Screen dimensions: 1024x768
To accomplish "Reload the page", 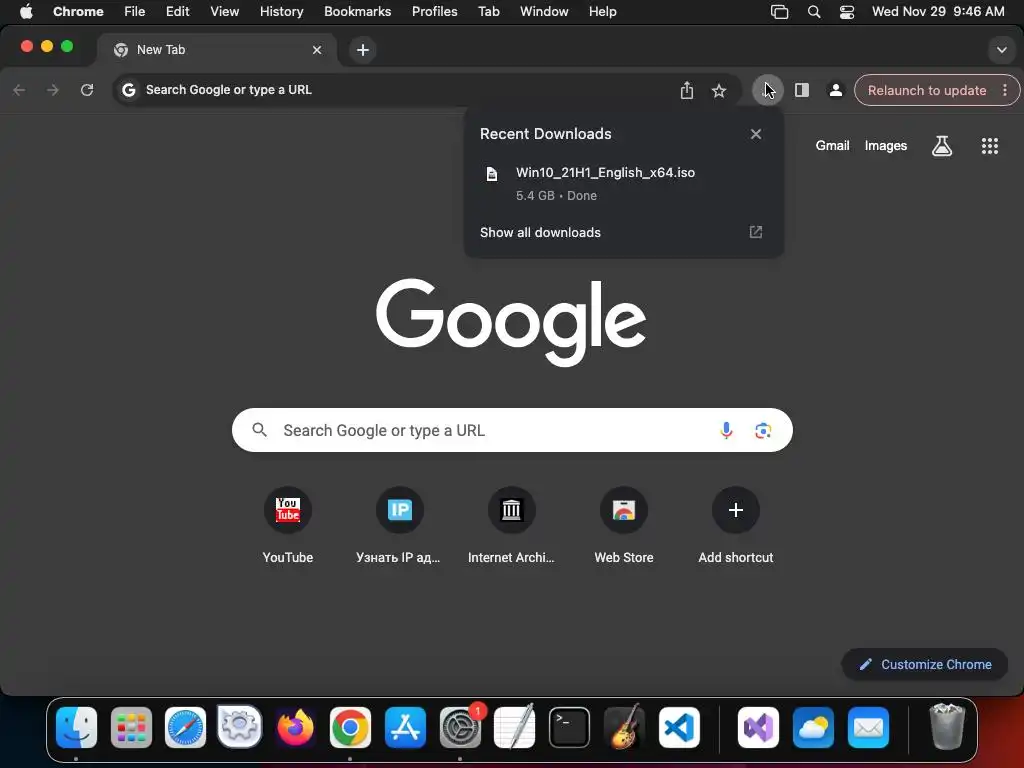I will click(87, 90).
